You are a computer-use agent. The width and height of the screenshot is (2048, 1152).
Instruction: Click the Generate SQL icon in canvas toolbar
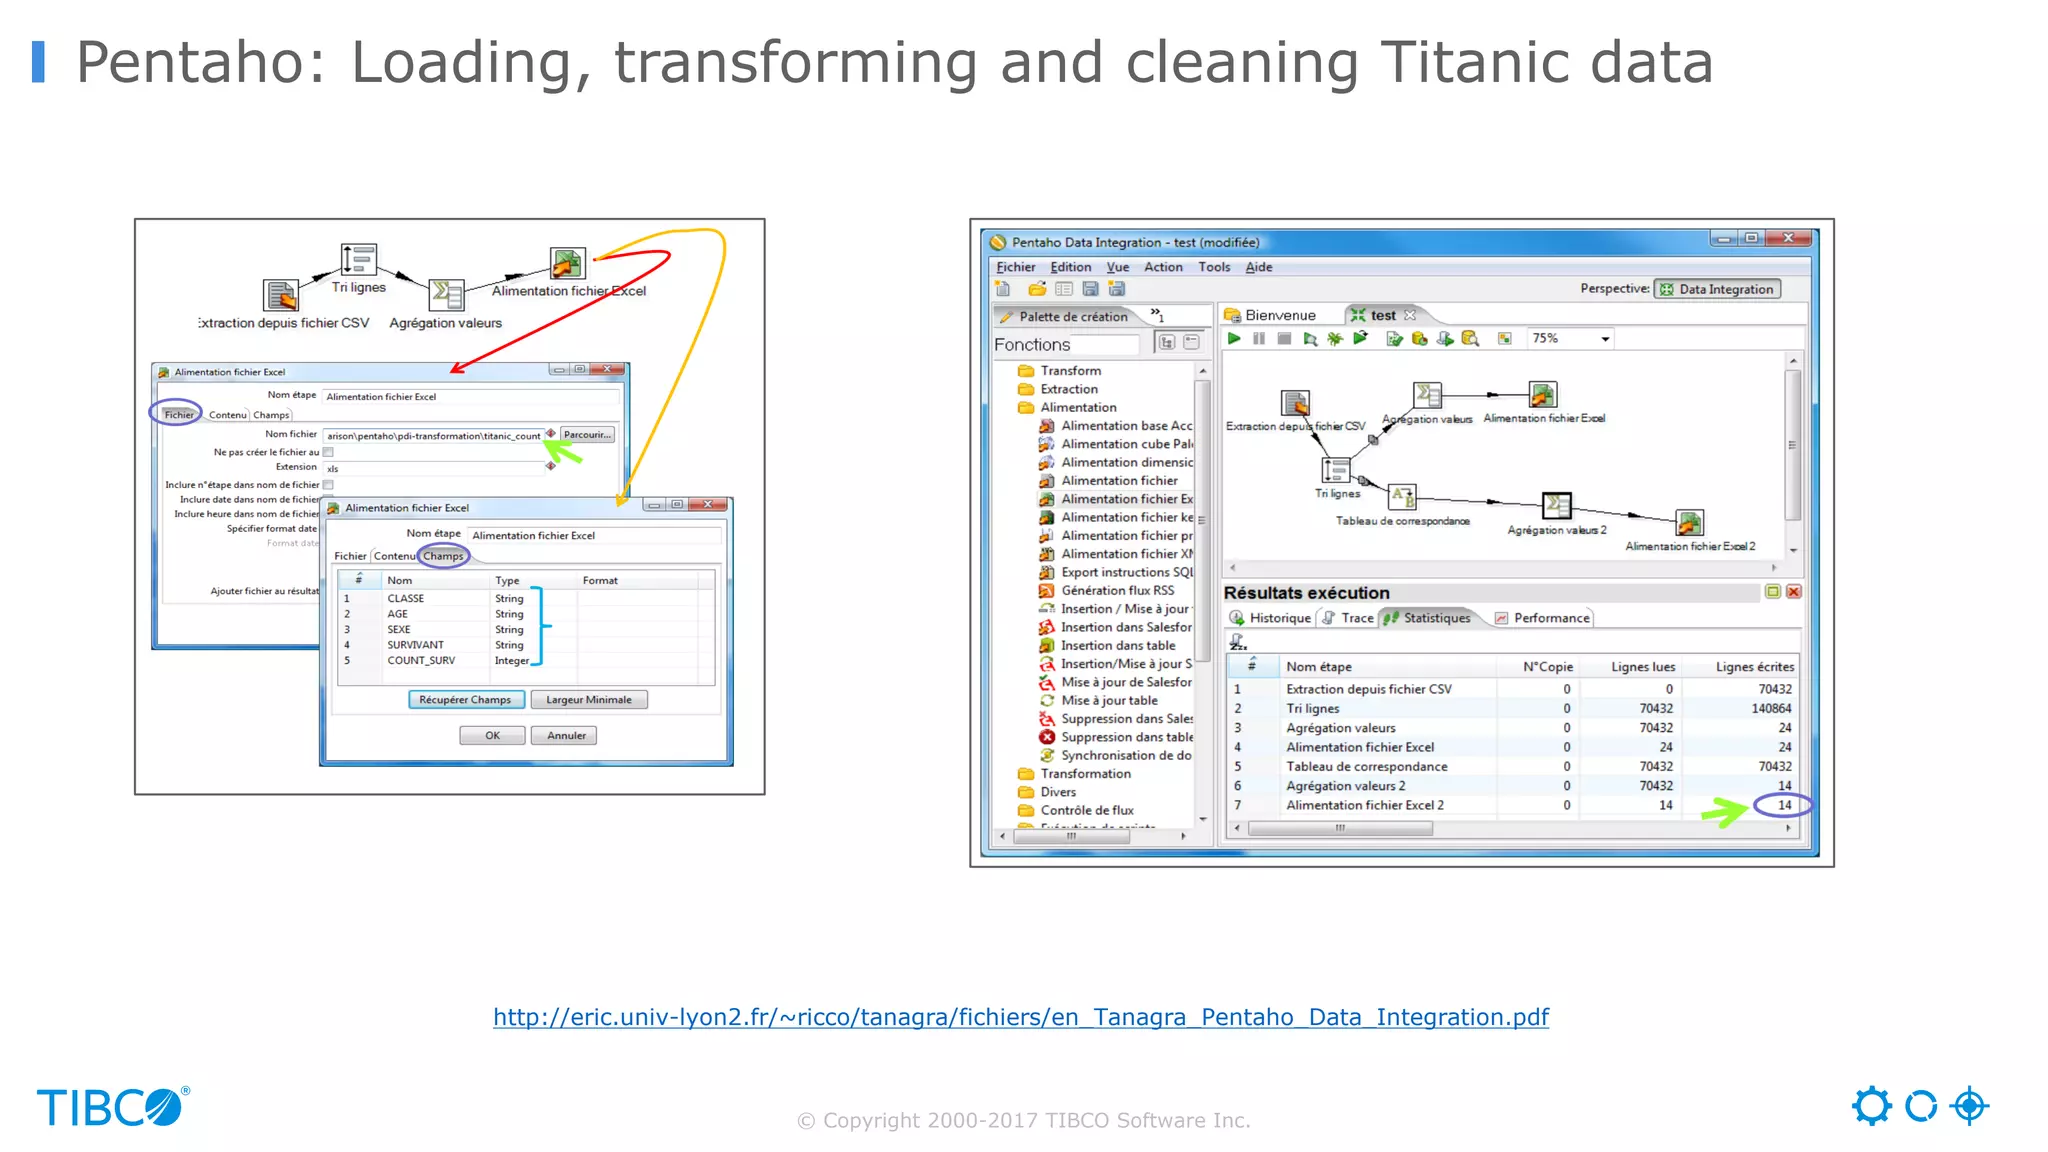pos(1445,339)
